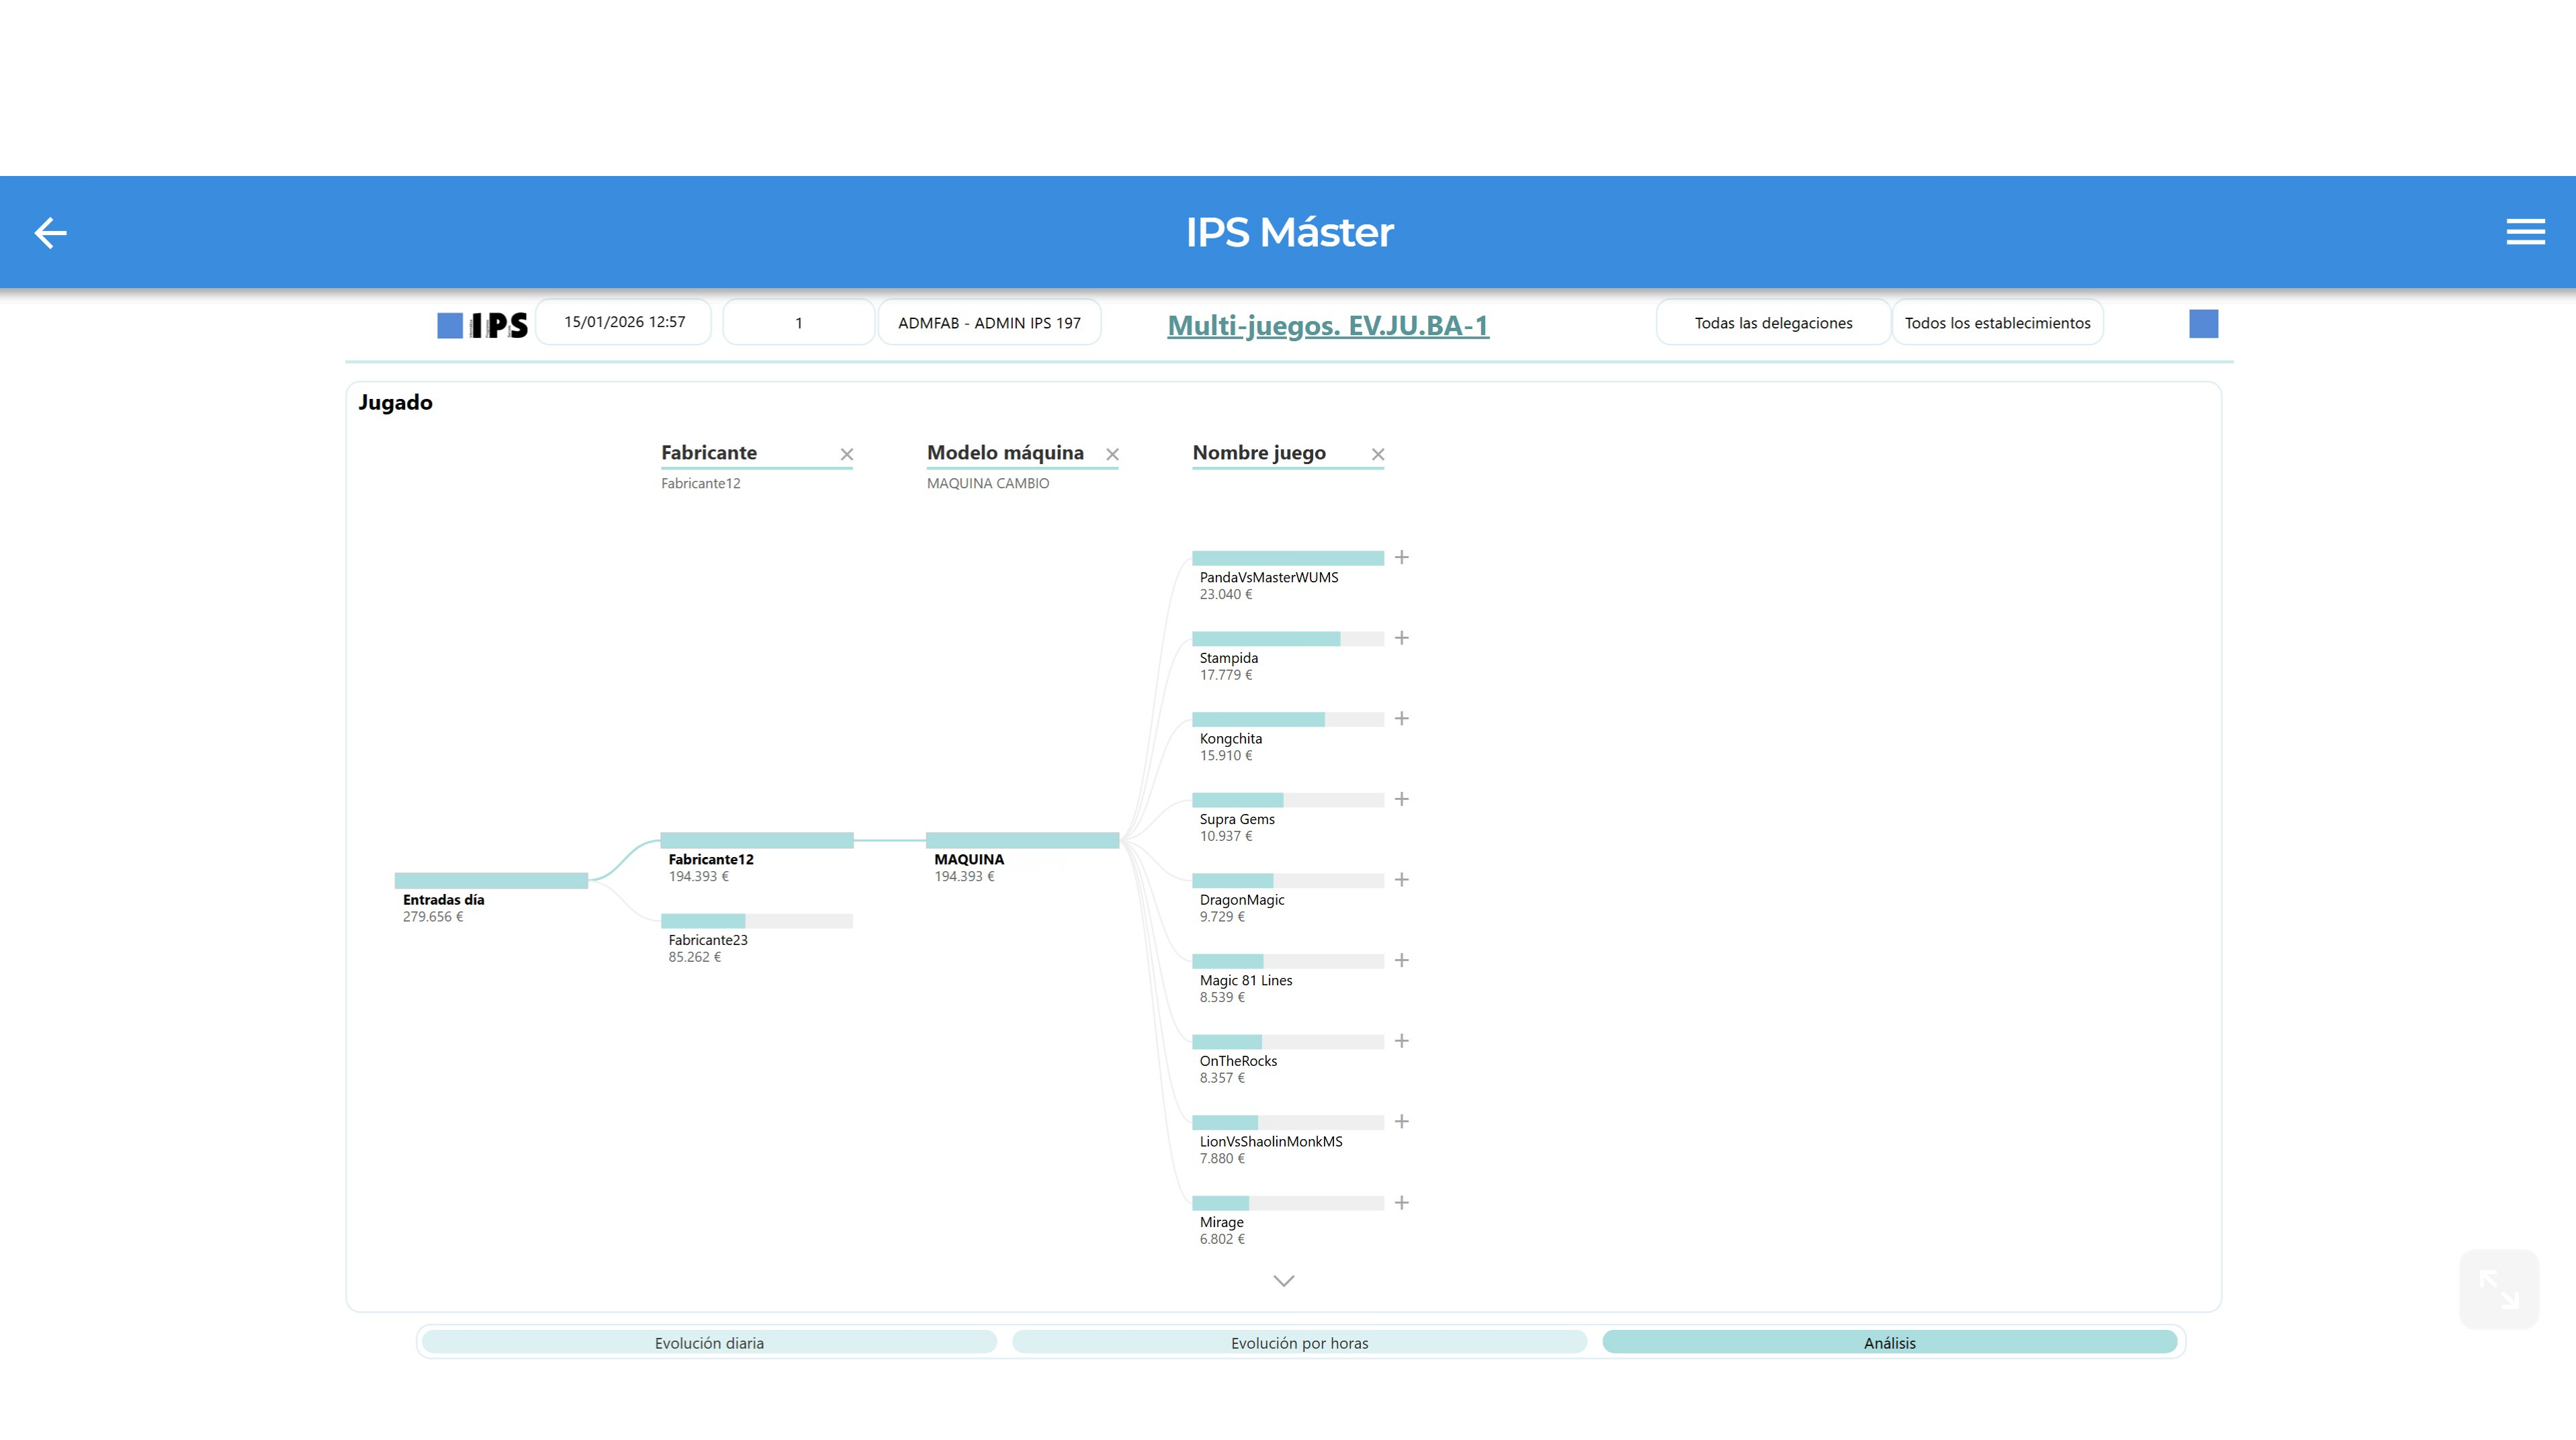Expand Stampida node with plus icon
This screenshot has height=1440, width=2576.
[x=1402, y=638]
